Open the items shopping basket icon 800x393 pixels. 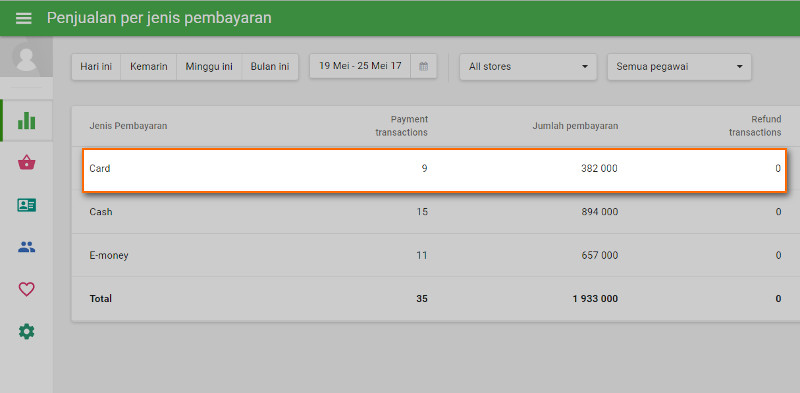pyautogui.click(x=27, y=163)
